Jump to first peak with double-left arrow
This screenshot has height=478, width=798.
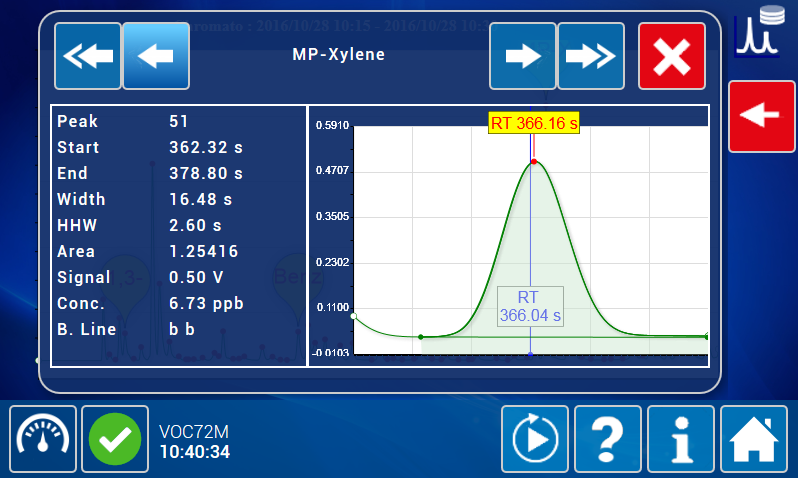[x=88, y=56]
